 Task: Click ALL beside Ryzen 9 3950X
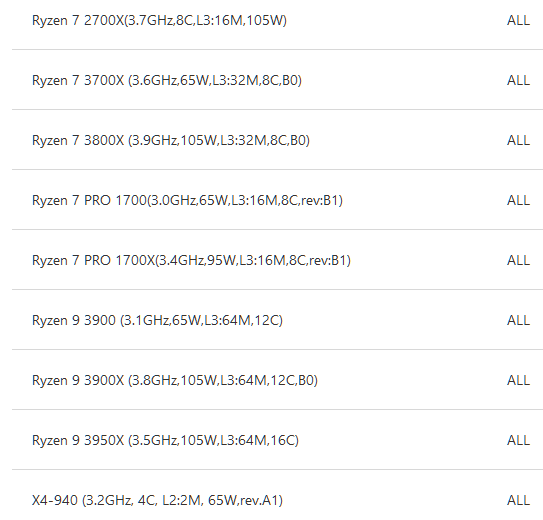point(518,440)
